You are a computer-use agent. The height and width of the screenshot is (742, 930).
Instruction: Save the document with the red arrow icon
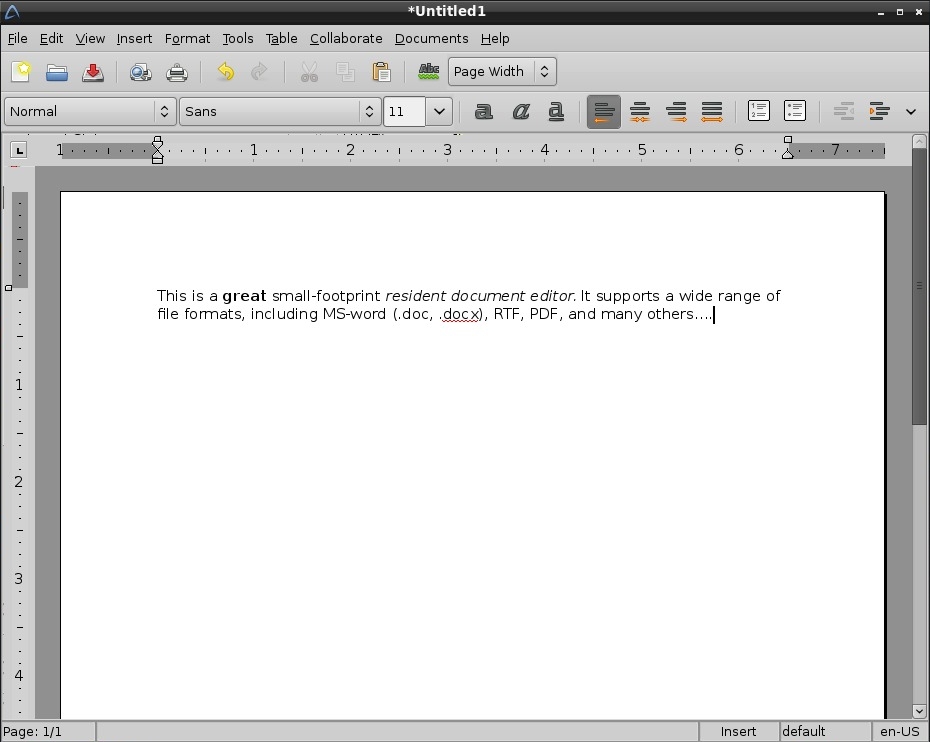point(93,72)
